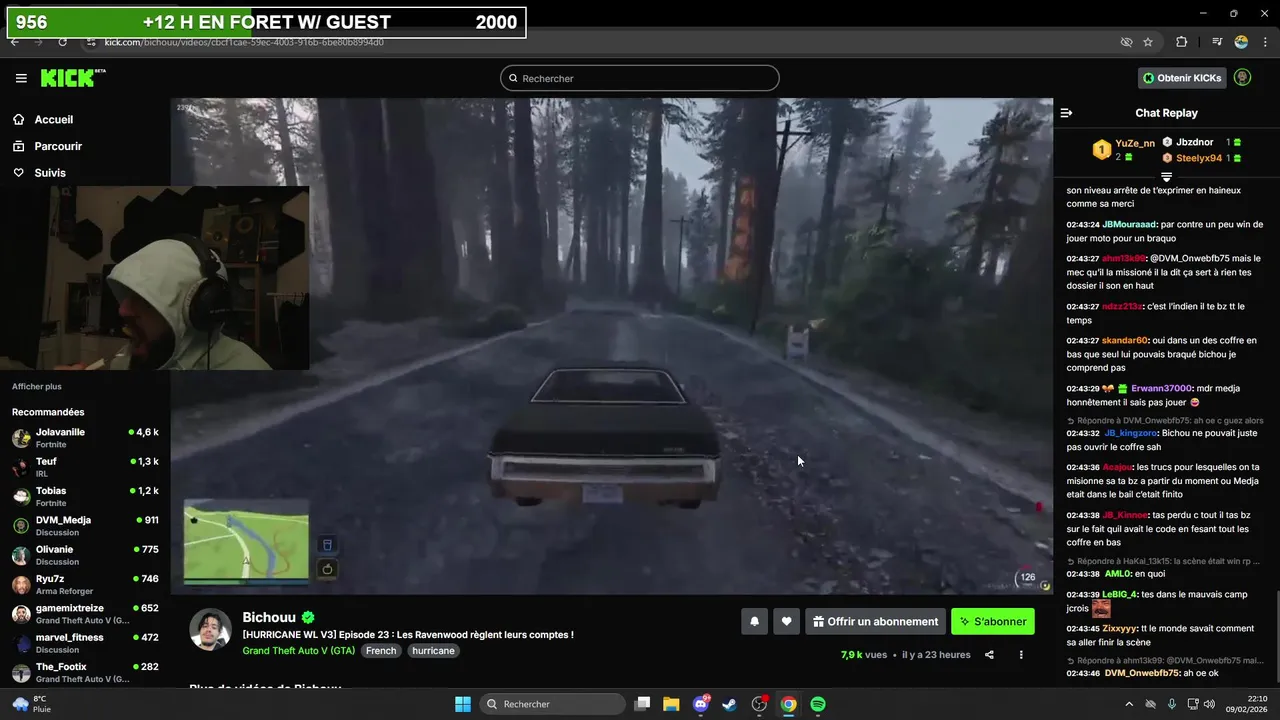Viewport: 1280px width, 720px height.
Task: Click the heart follow button
Action: [x=787, y=621]
